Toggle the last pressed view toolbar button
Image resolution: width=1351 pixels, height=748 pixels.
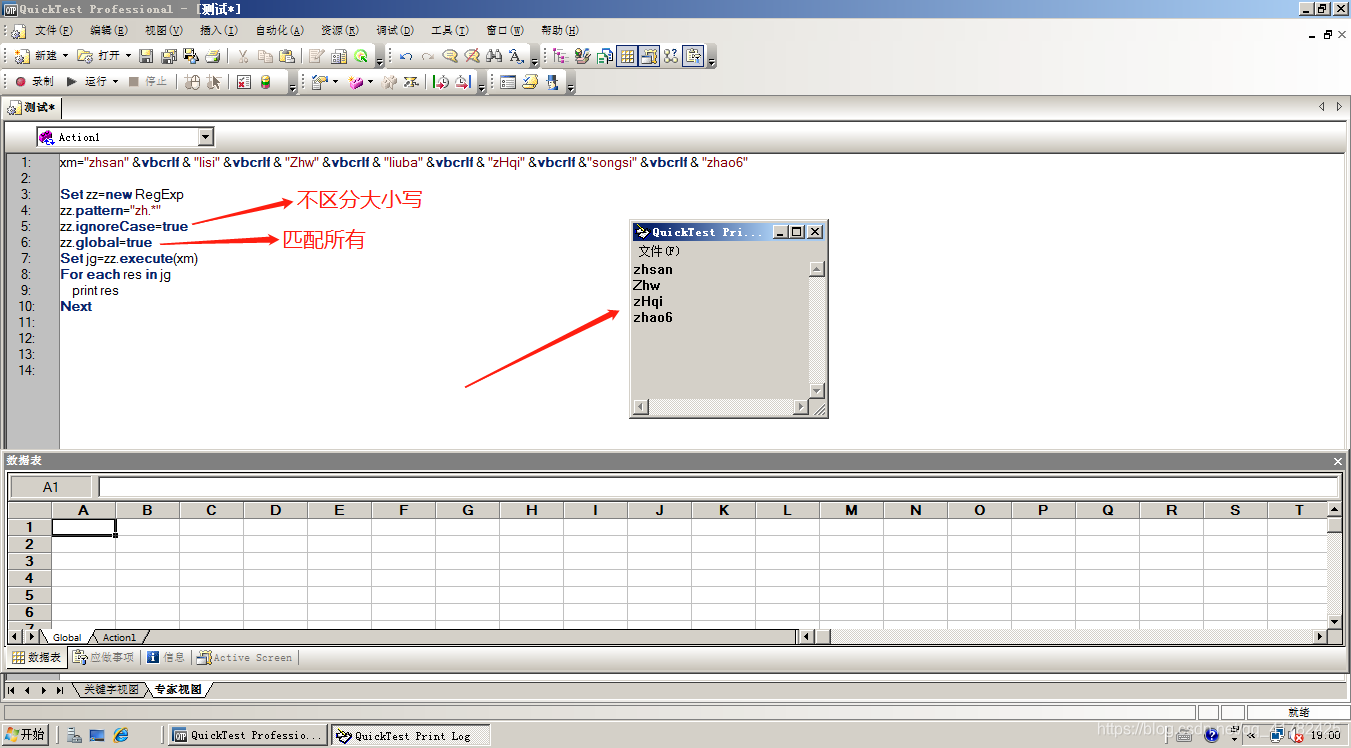point(694,56)
